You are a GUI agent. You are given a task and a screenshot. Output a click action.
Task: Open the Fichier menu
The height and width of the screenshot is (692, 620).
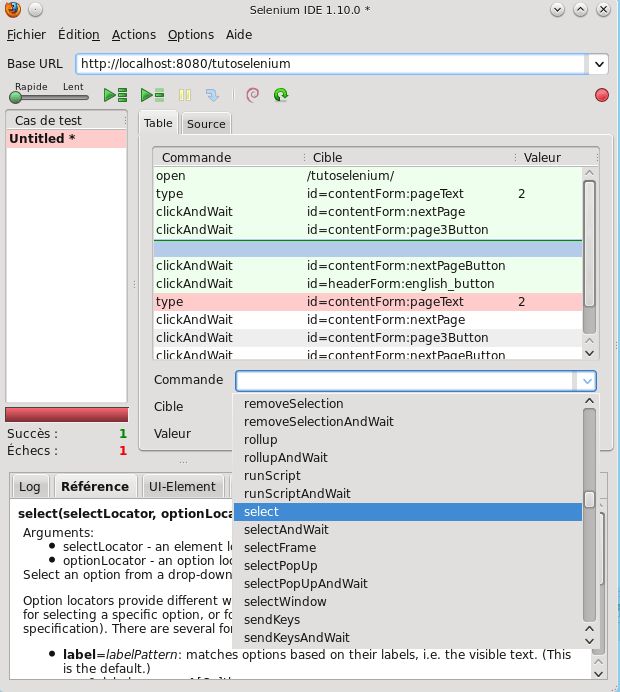(26, 34)
